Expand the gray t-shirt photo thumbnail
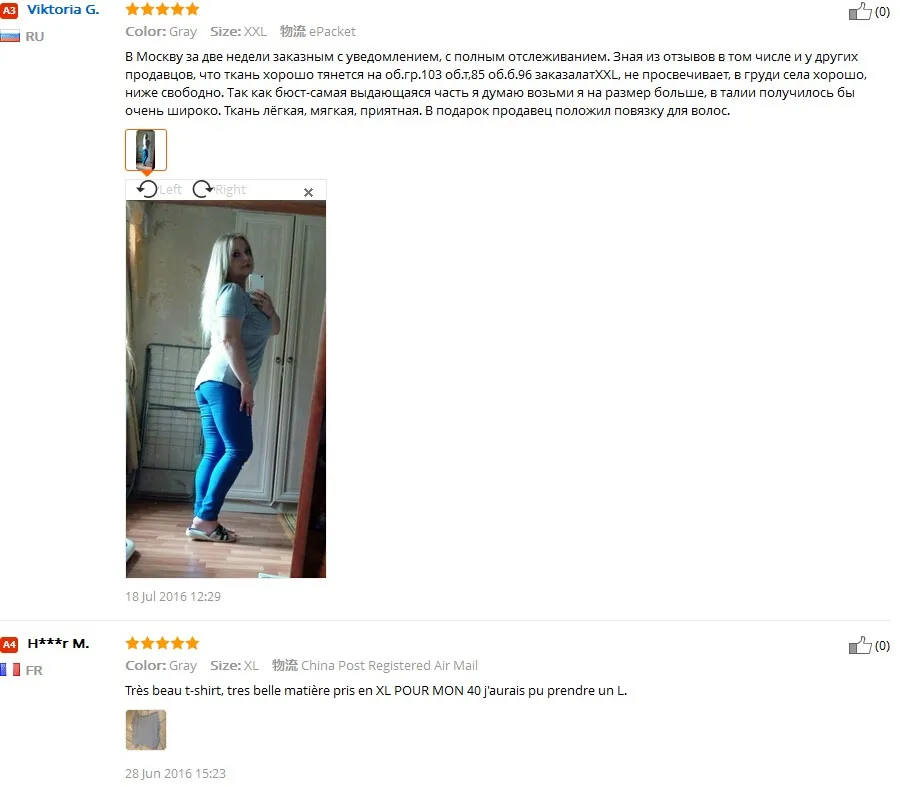The height and width of the screenshot is (787, 900). [146, 730]
